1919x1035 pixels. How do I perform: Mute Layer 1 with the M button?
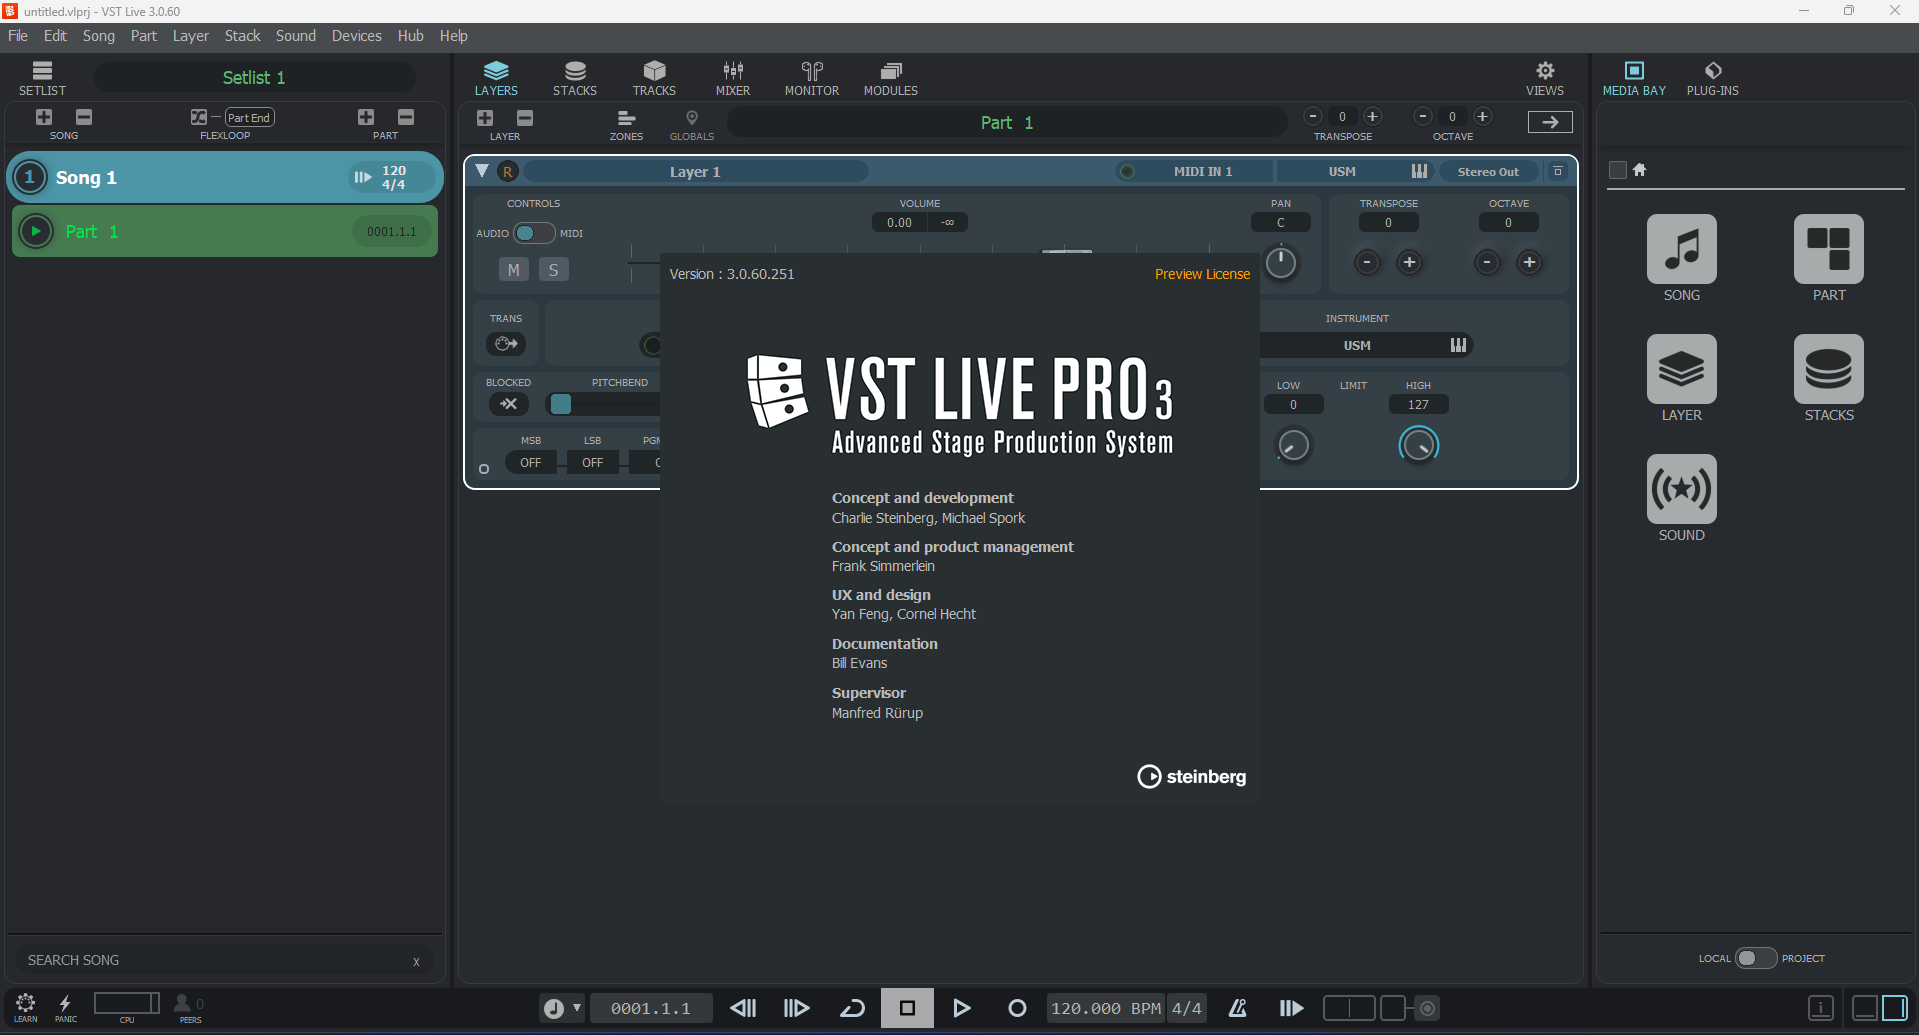(513, 270)
